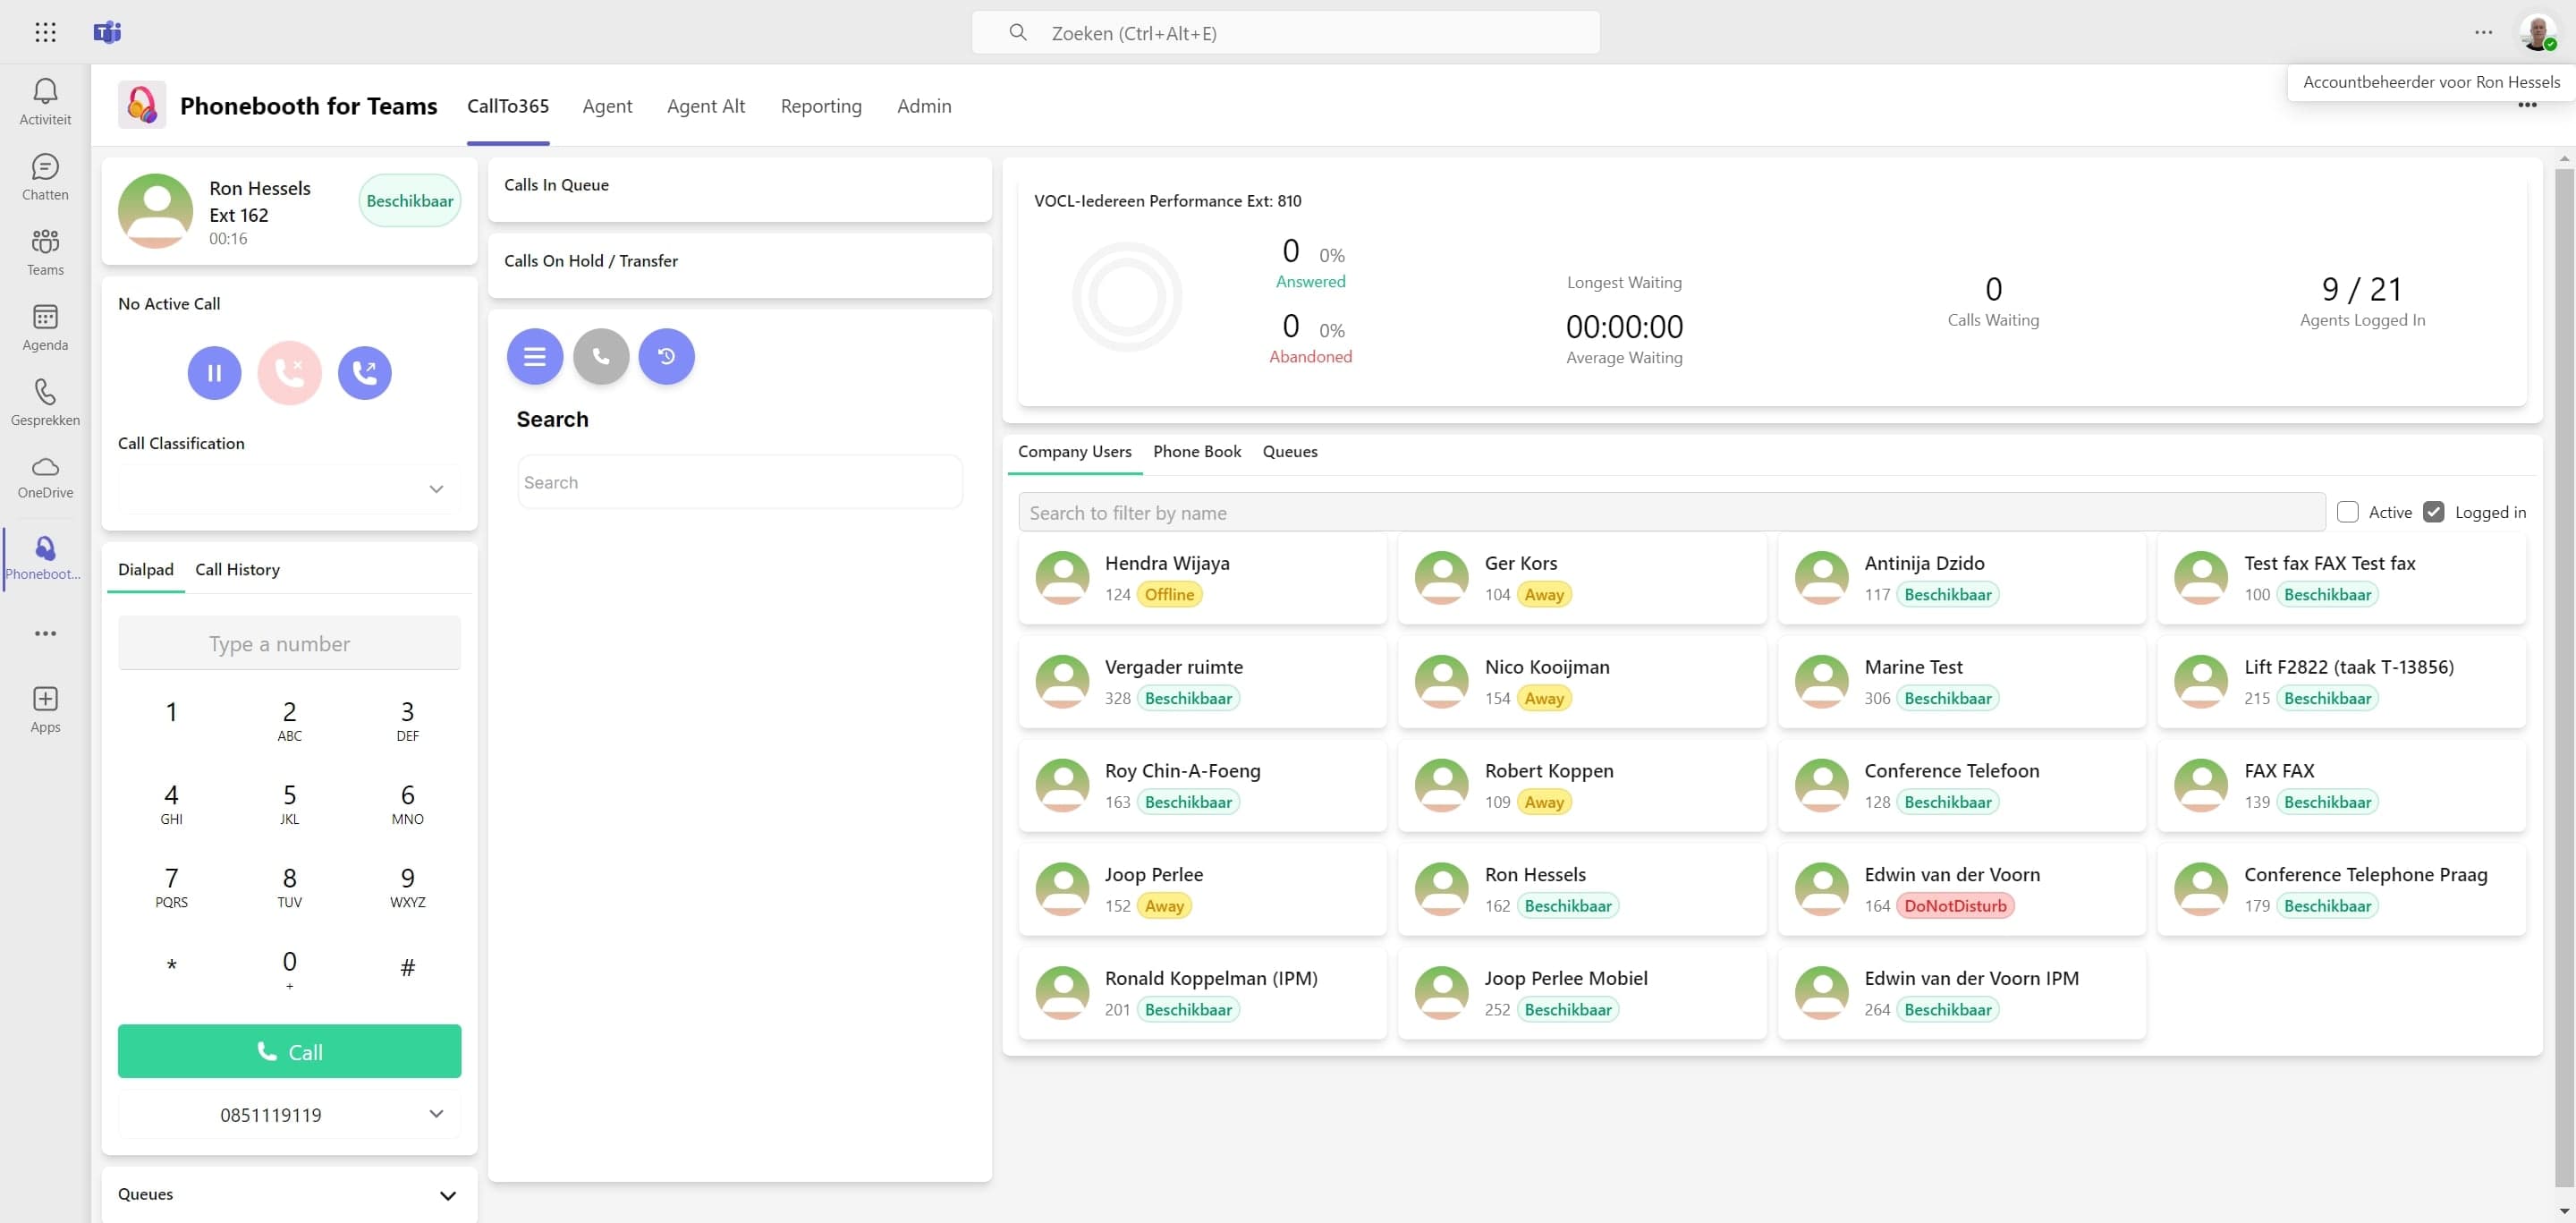Image resolution: width=2576 pixels, height=1223 pixels.
Task: Open Gesprekken in the sidebar
Action: pos(45,402)
